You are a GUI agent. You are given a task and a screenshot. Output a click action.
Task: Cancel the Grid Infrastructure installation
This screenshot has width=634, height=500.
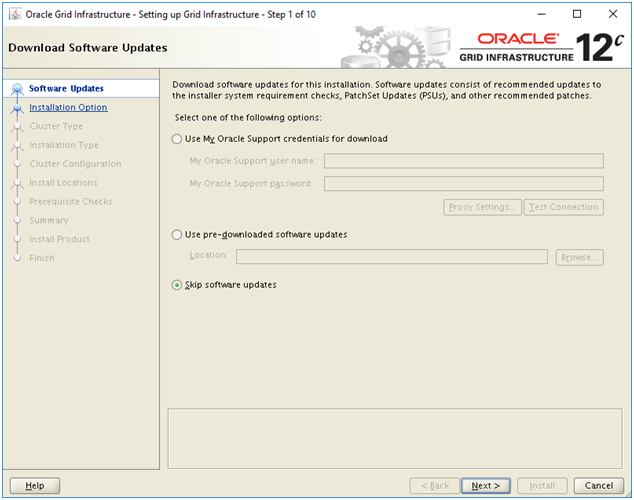[598, 485]
